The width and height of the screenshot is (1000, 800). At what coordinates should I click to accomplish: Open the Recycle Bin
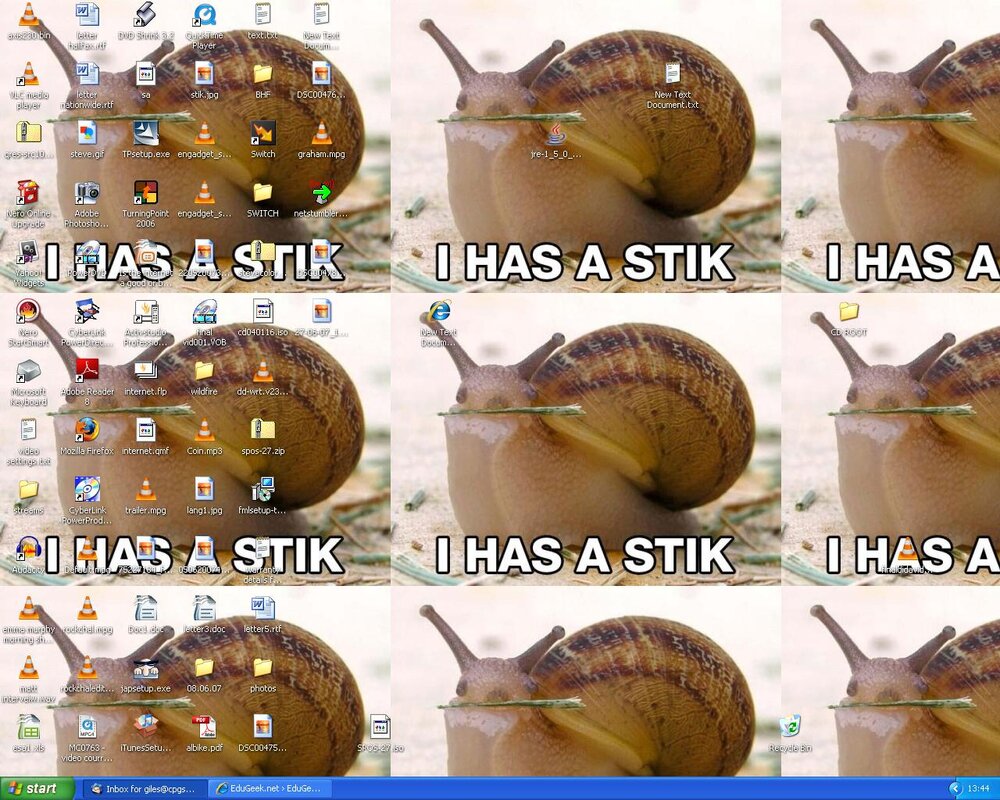(790, 727)
